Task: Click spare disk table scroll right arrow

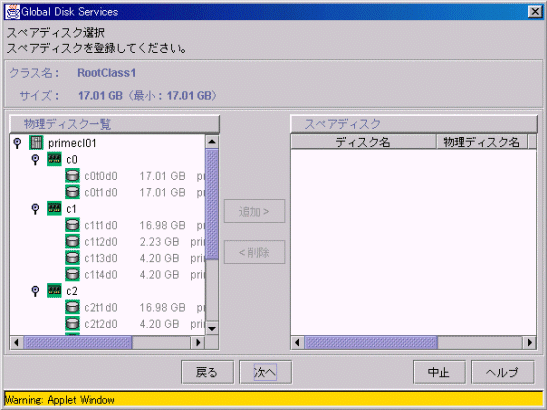Action: [530, 343]
